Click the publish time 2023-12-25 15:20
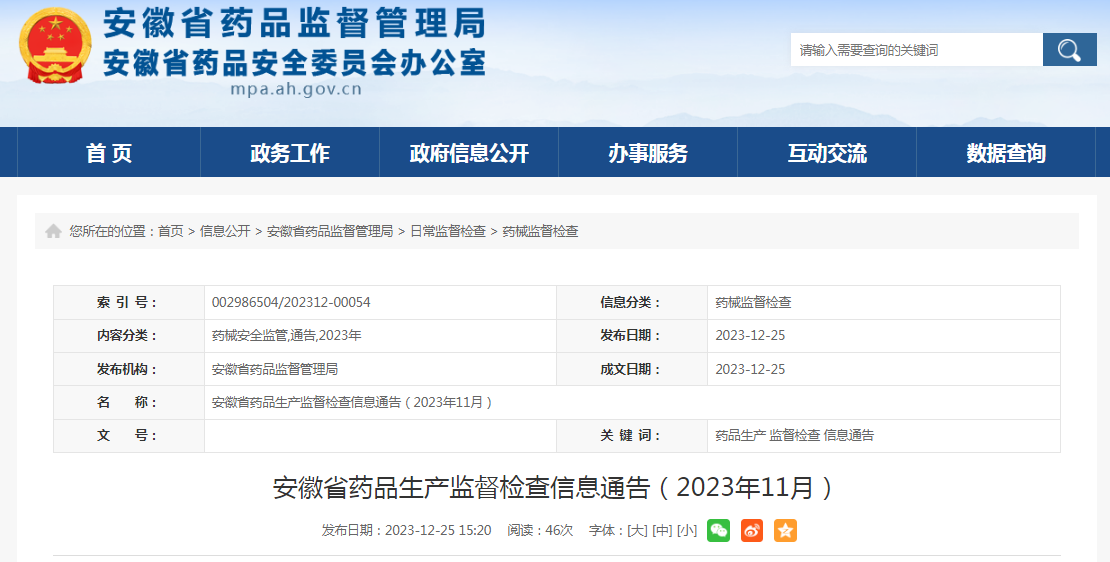 (437, 530)
